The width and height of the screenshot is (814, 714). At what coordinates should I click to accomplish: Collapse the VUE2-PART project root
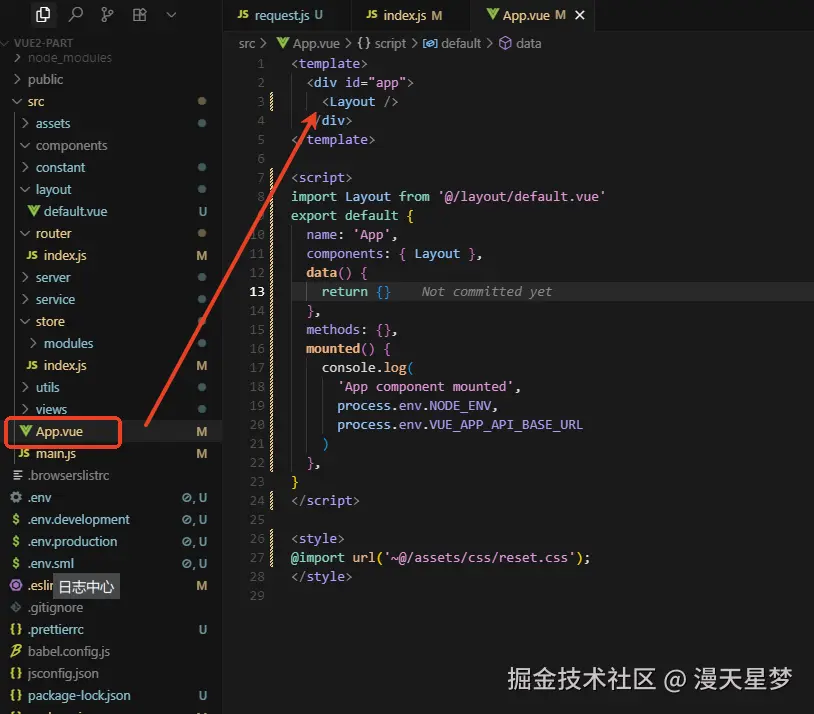click(x=42, y=43)
